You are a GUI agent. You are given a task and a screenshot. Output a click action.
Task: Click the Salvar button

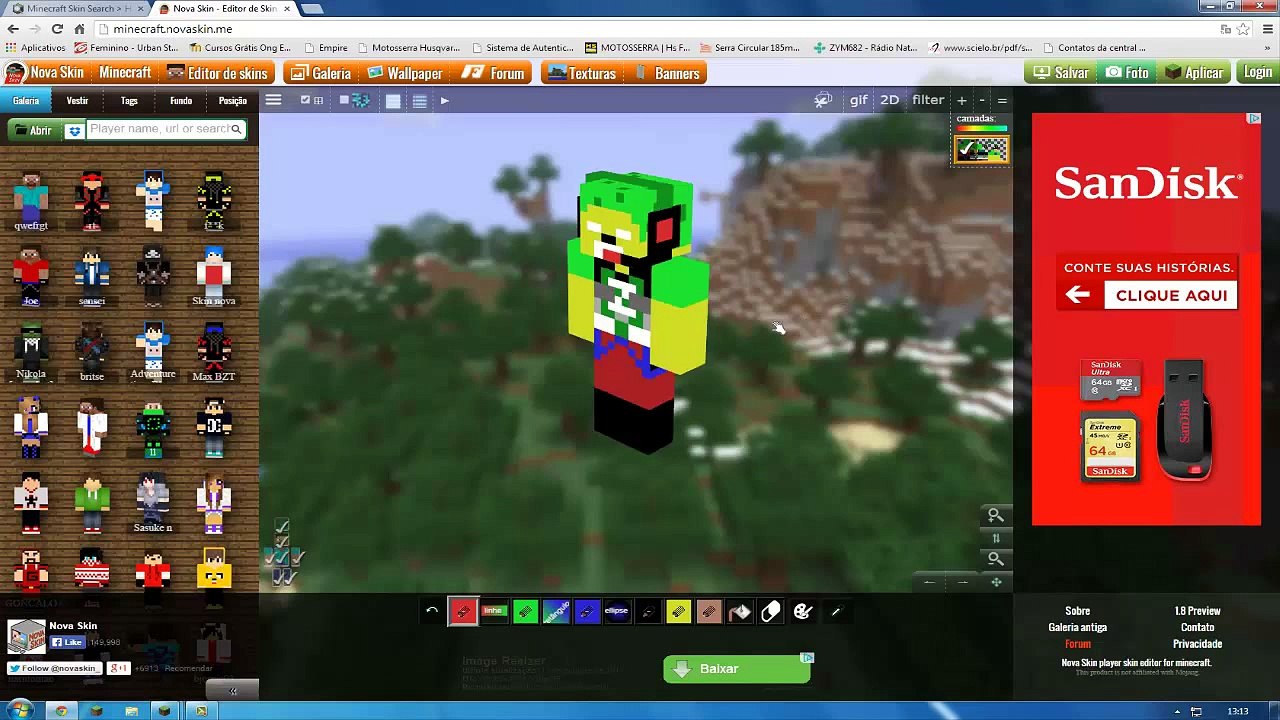(x=1061, y=73)
